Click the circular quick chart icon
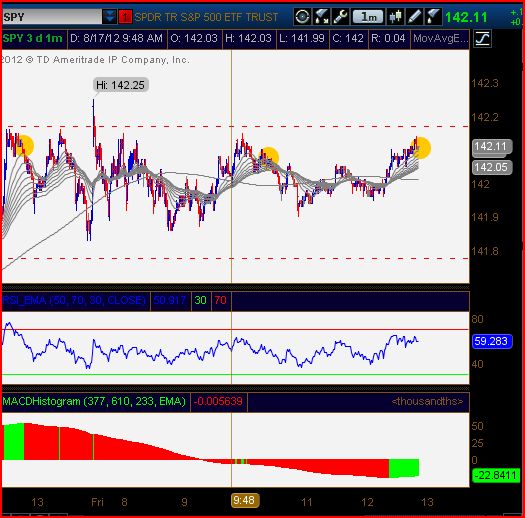 pos(302,17)
